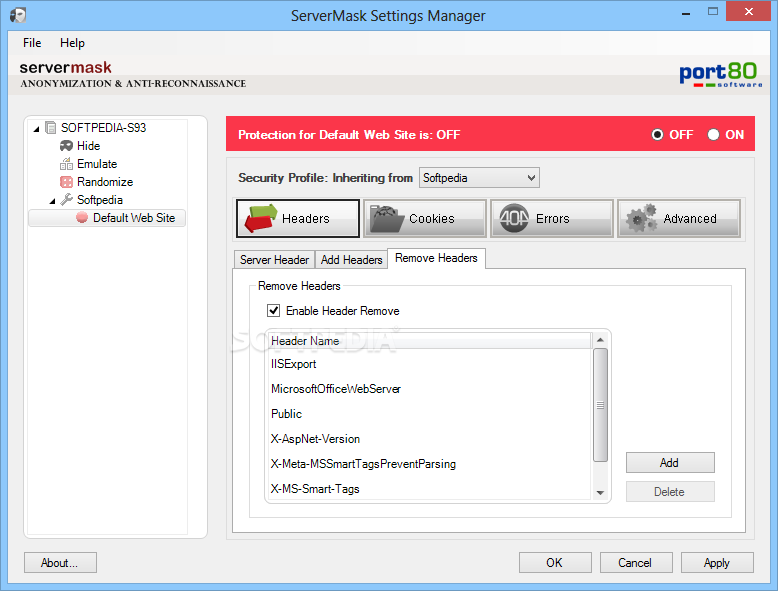This screenshot has height=591, width=778.
Task: Click the Randomize profile dice icon
Action: (66, 182)
